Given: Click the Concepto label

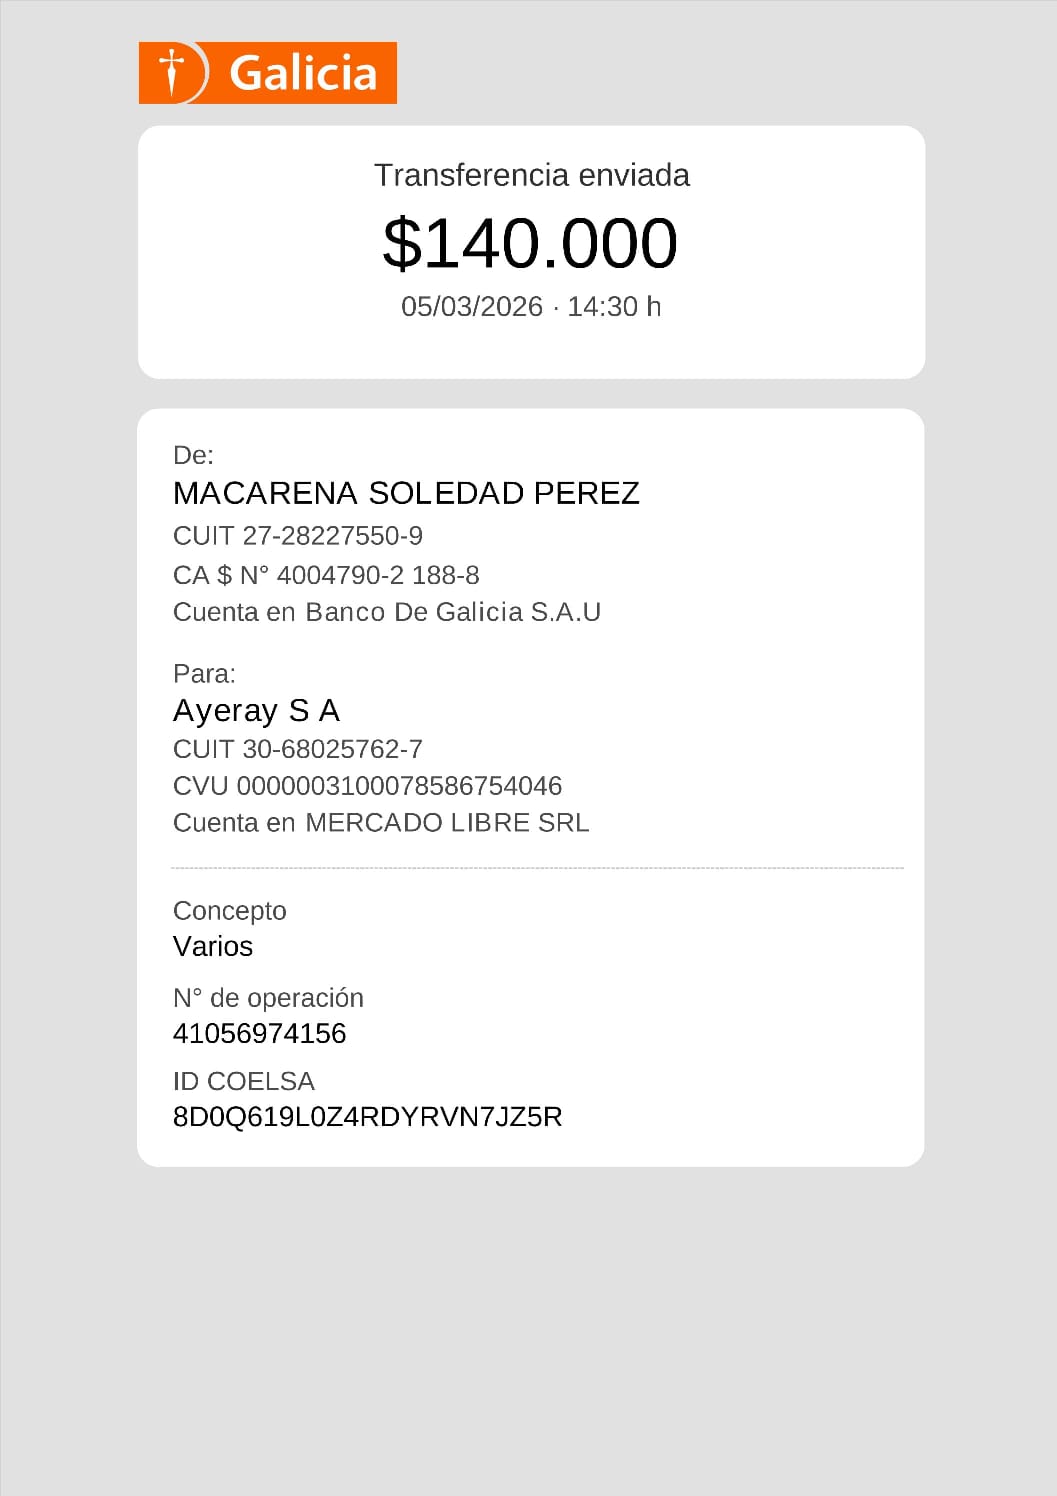Looking at the screenshot, I should point(230,910).
